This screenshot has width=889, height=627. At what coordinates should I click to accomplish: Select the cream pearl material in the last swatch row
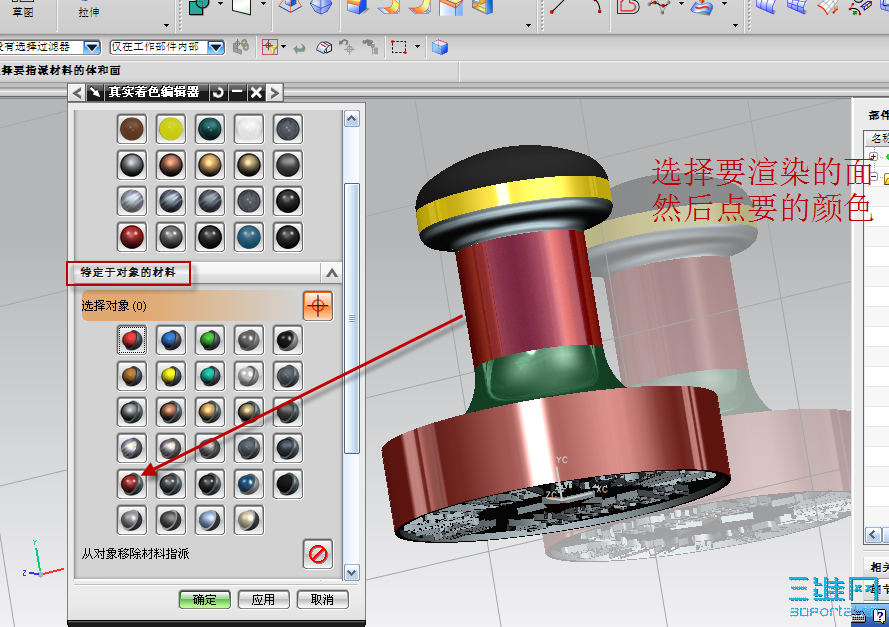(x=249, y=520)
